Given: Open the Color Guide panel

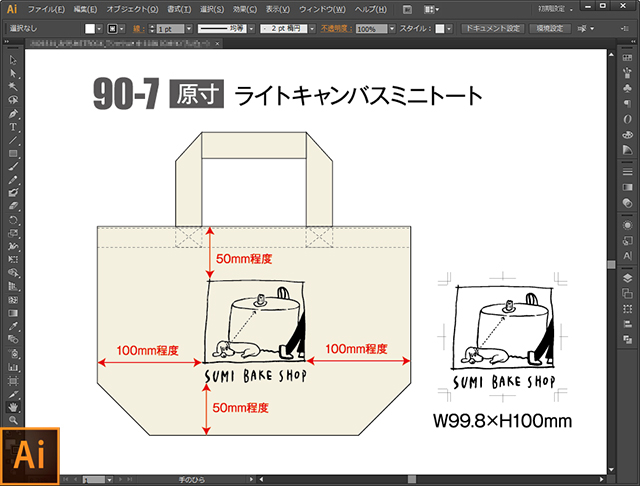Looking at the screenshot, I should [627, 150].
